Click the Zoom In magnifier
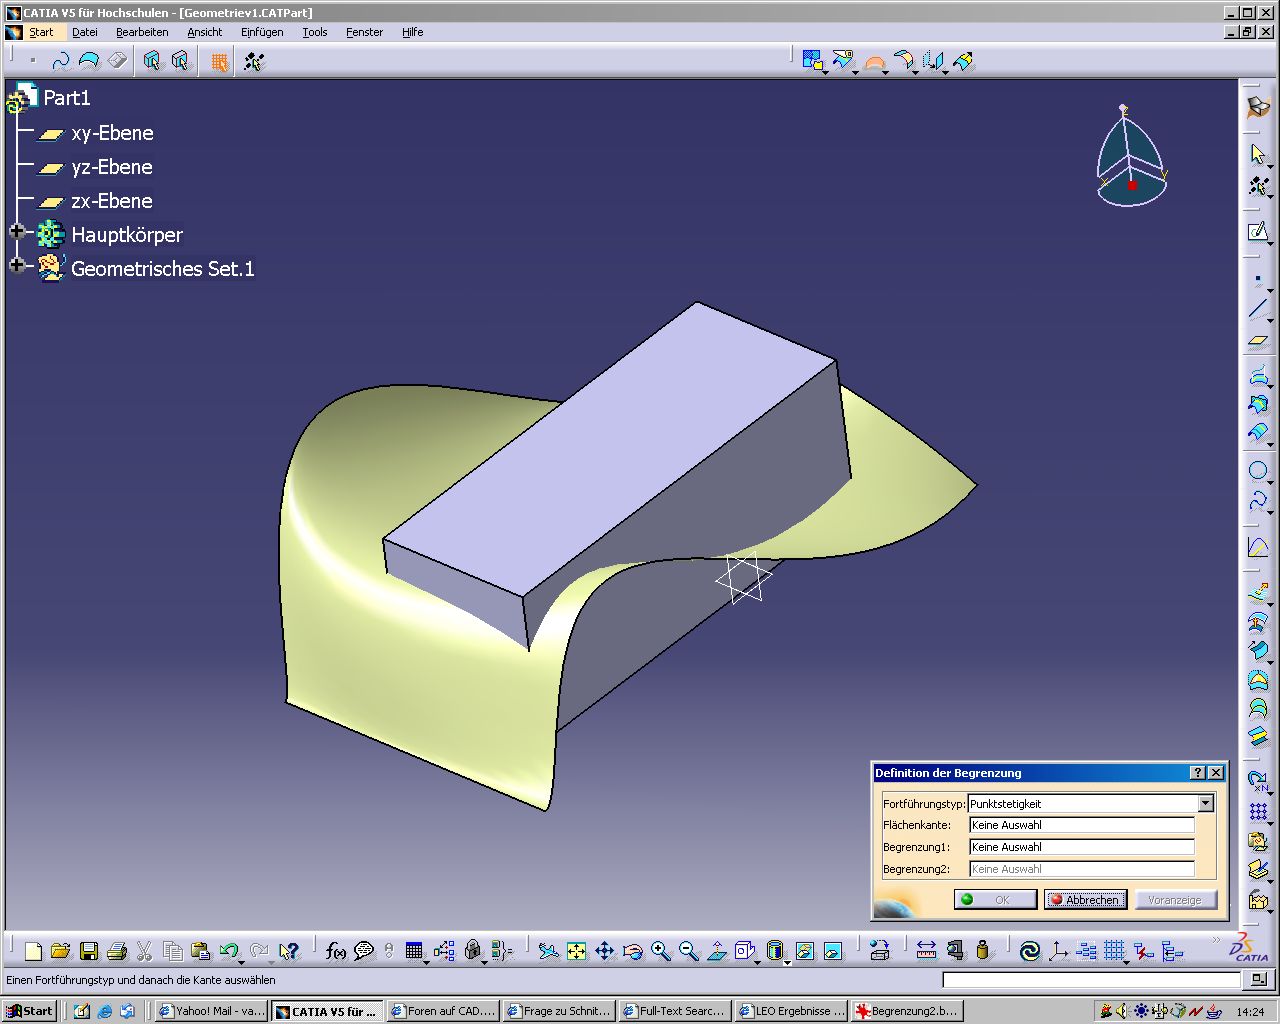This screenshot has width=1280, height=1024. [x=661, y=951]
